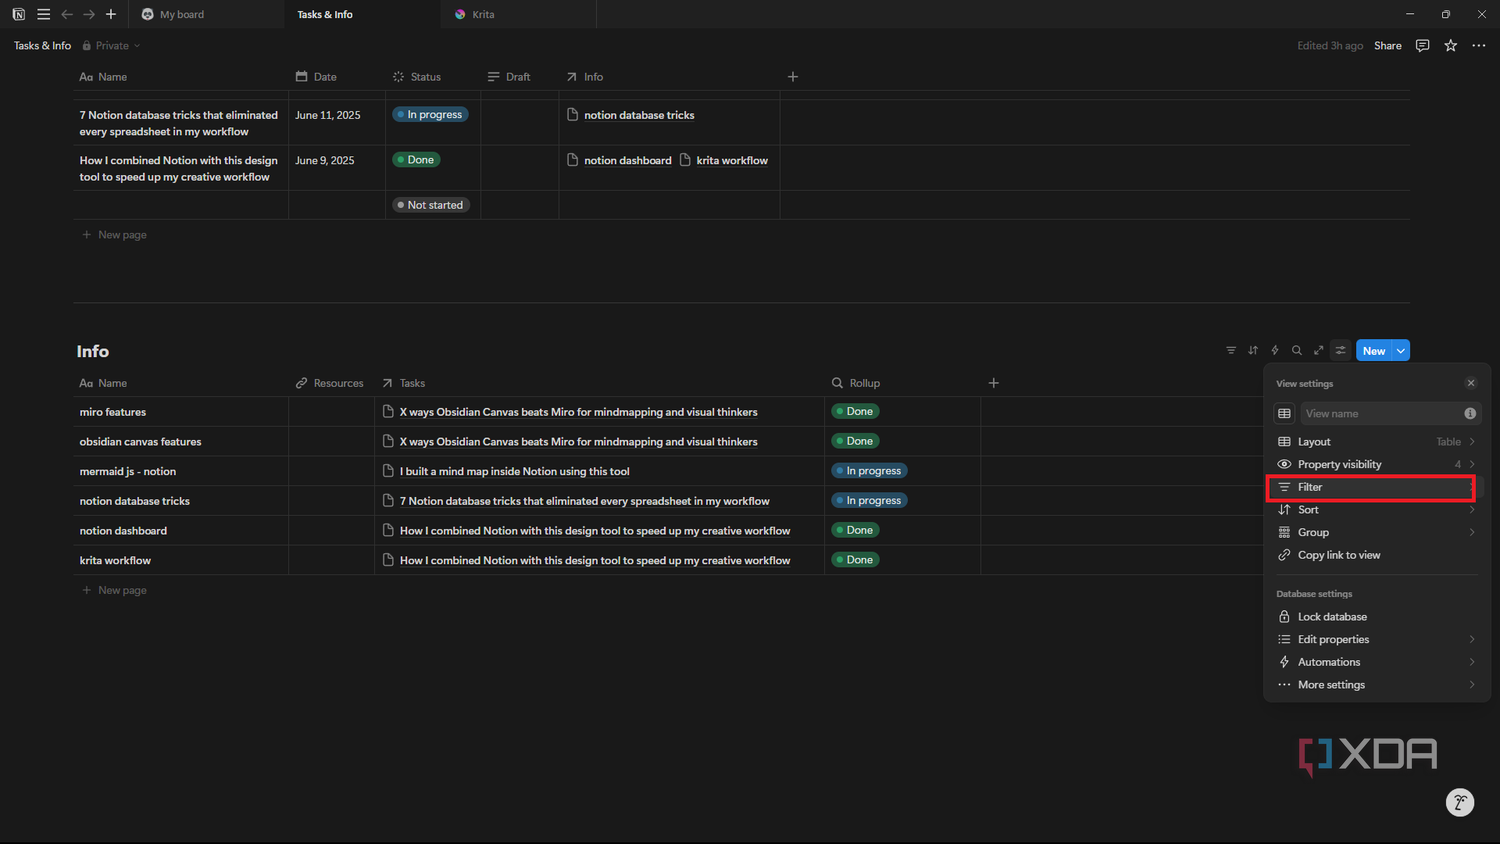
Task: Expand the Sort setting
Action: [1377, 510]
